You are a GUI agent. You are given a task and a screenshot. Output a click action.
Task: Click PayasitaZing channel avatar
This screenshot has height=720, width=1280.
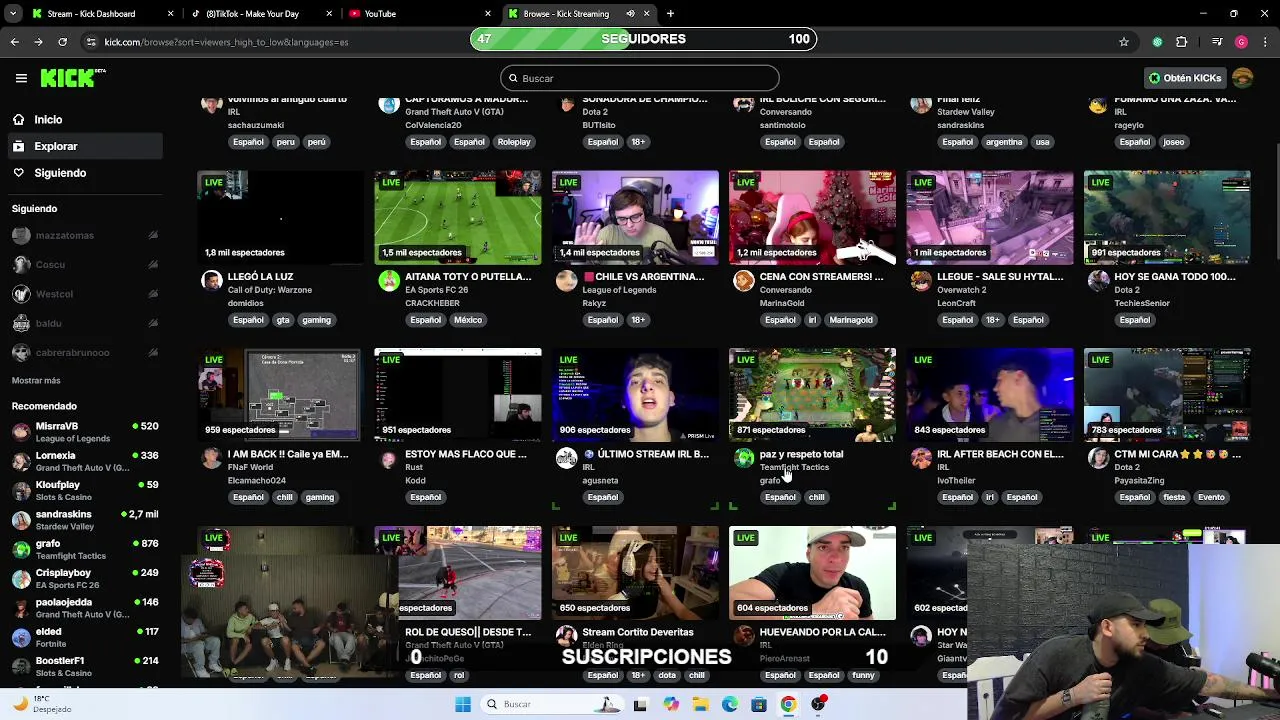(x=1098, y=458)
